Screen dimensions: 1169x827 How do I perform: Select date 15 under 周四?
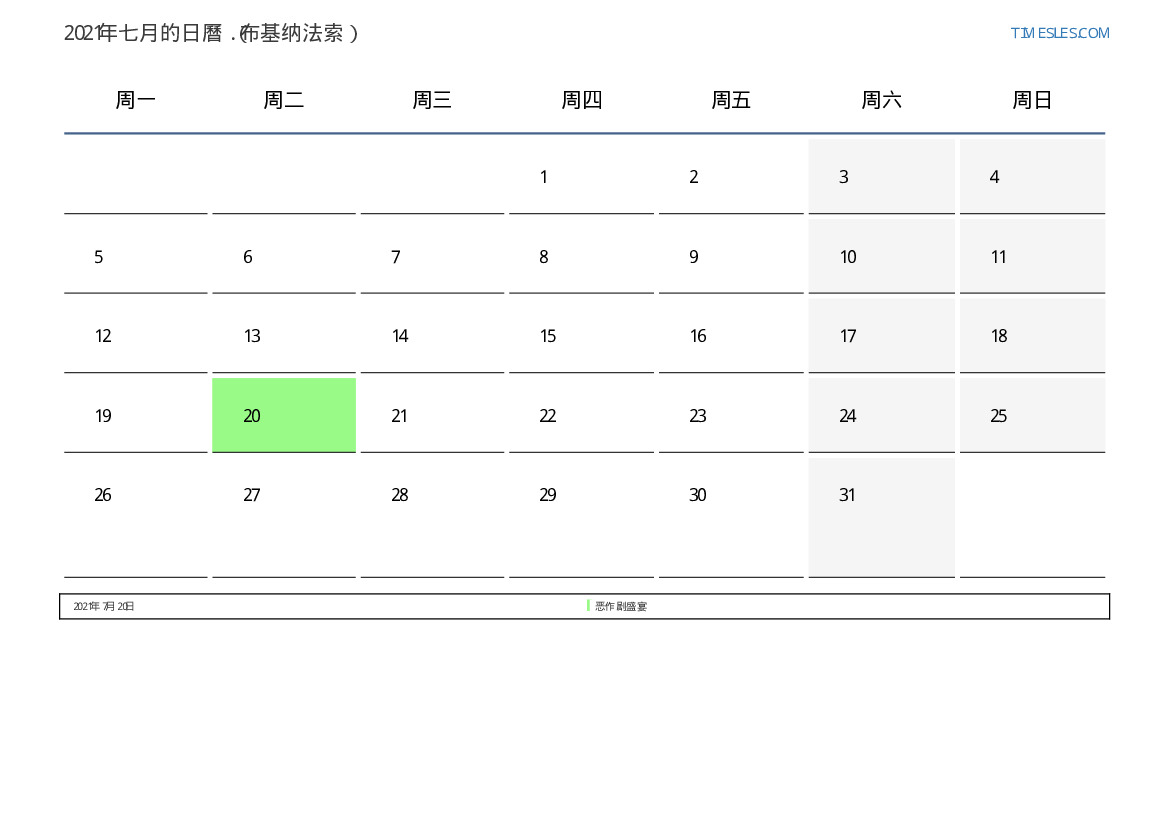(548, 336)
